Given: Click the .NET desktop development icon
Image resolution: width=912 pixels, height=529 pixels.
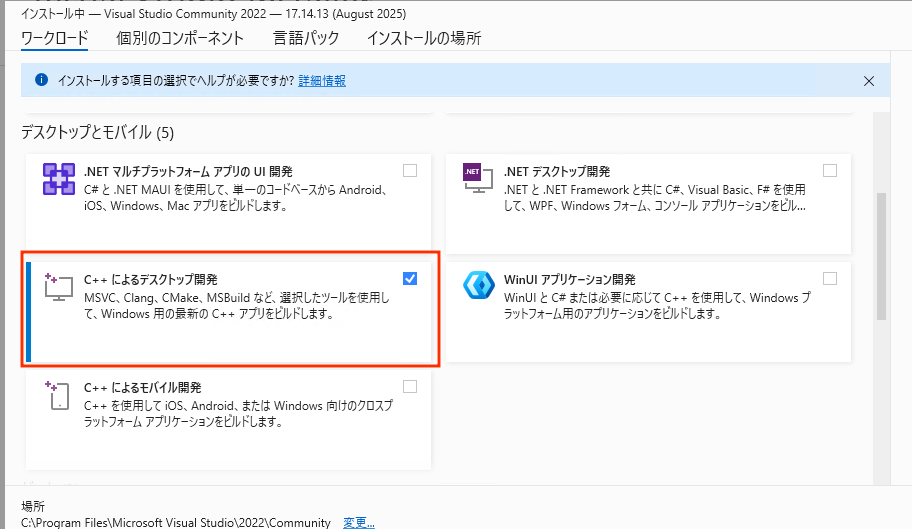Looking at the screenshot, I should pos(477,177).
